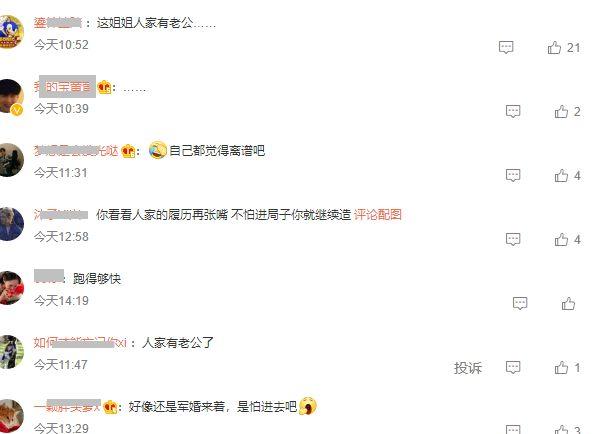This screenshot has height=434, width=595.
Task: Open the 评论配图 link
Action: 378,215
